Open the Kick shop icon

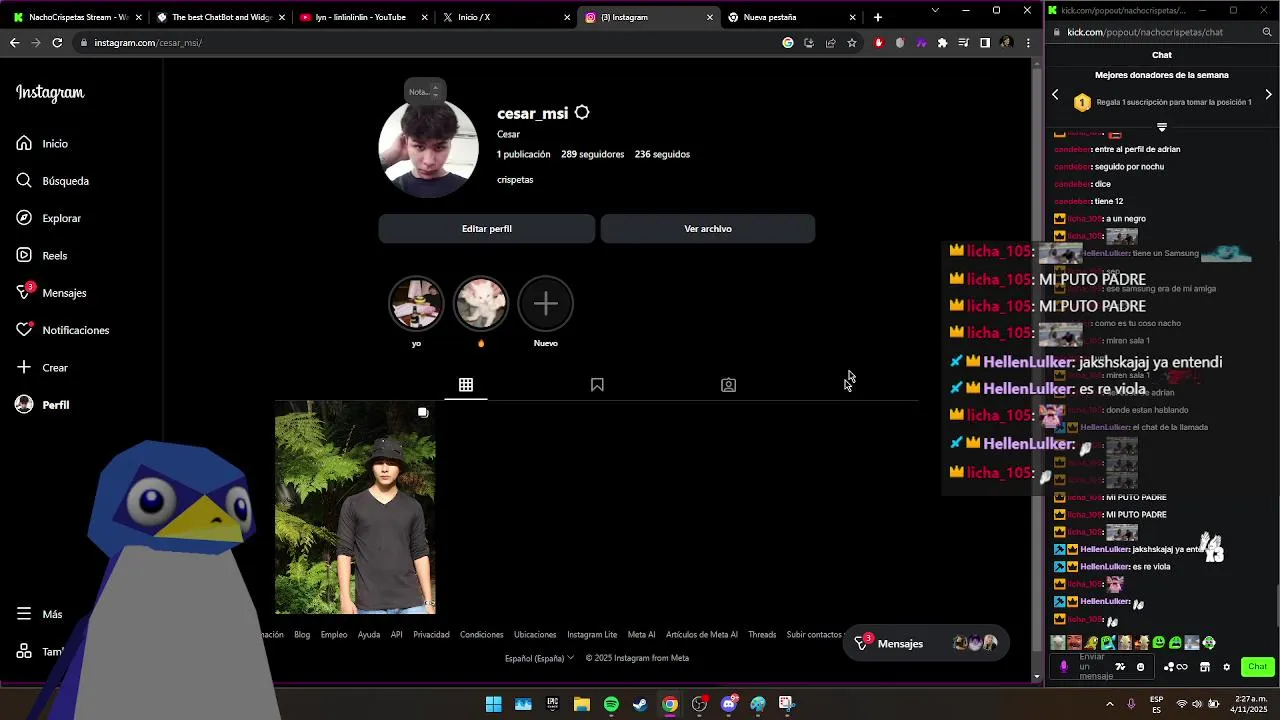(x=1205, y=667)
